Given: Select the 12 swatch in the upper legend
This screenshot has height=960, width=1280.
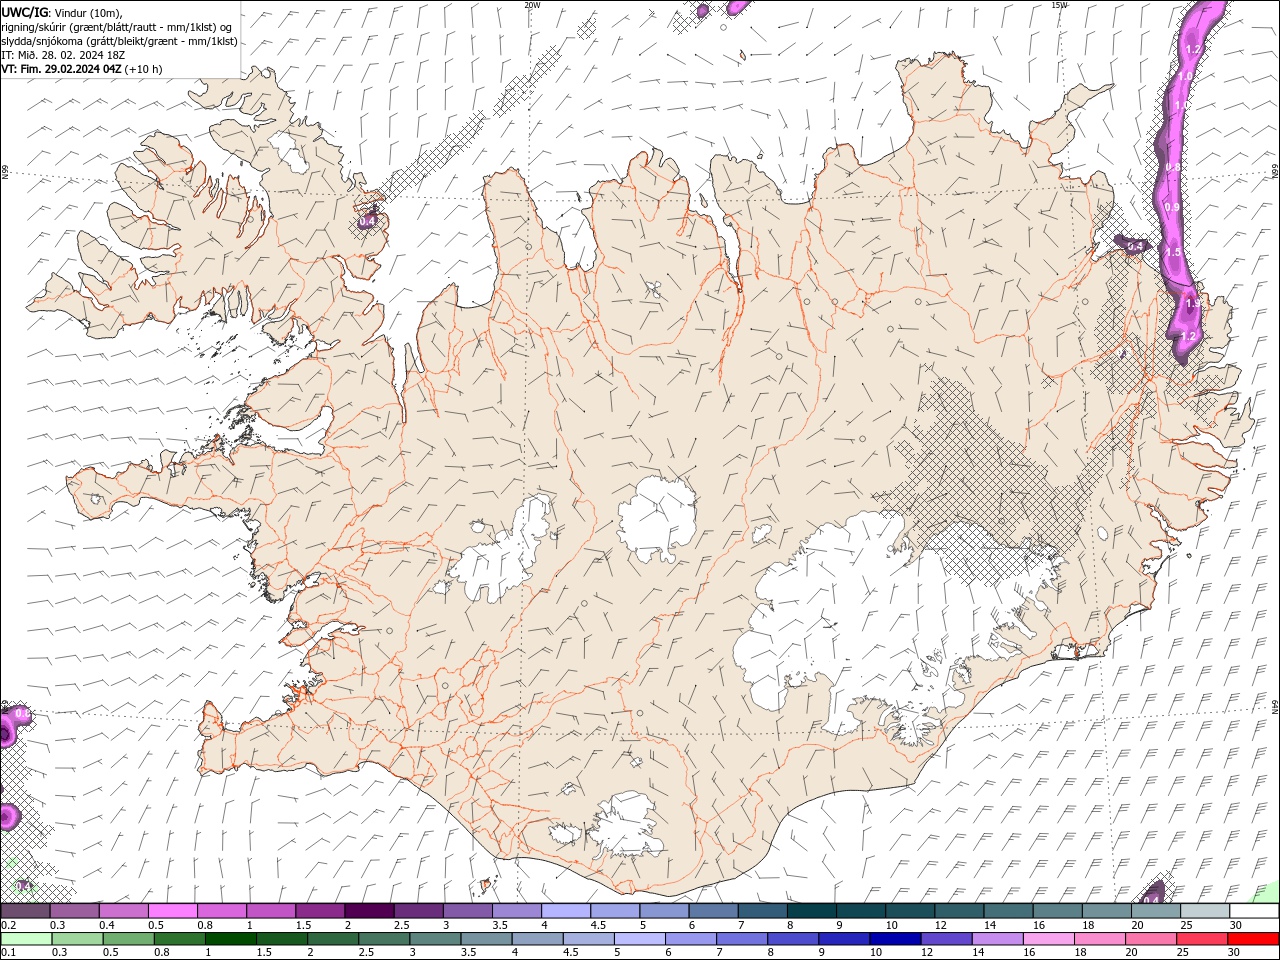Looking at the screenshot, I should tap(959, 911).
